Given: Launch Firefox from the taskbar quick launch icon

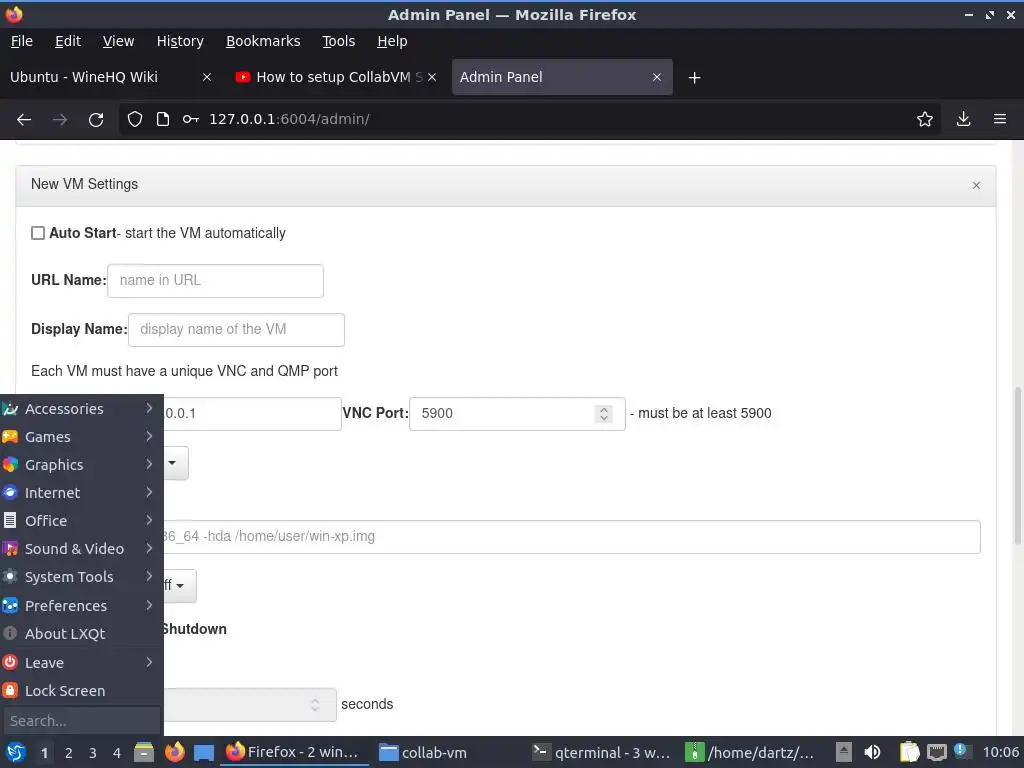Looking at the screenshot, I should (x=174, y=752).
